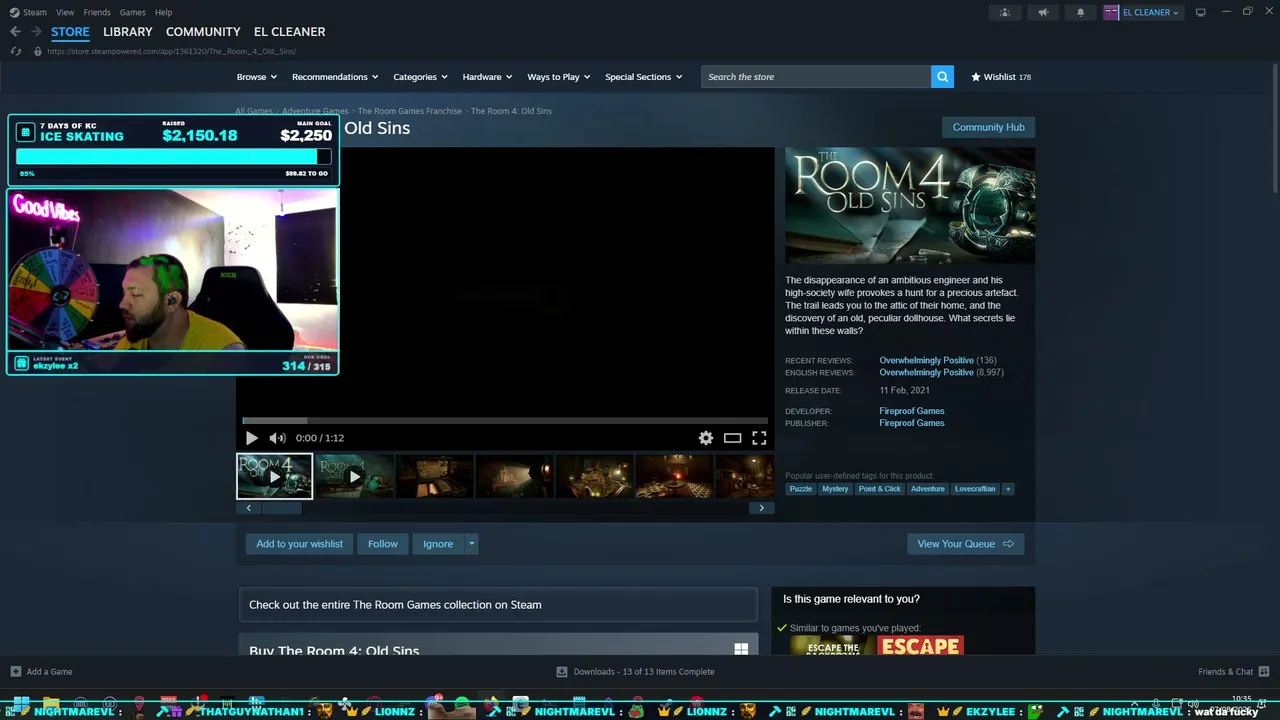Open the Downloads status icon

(x=562, y=672)
